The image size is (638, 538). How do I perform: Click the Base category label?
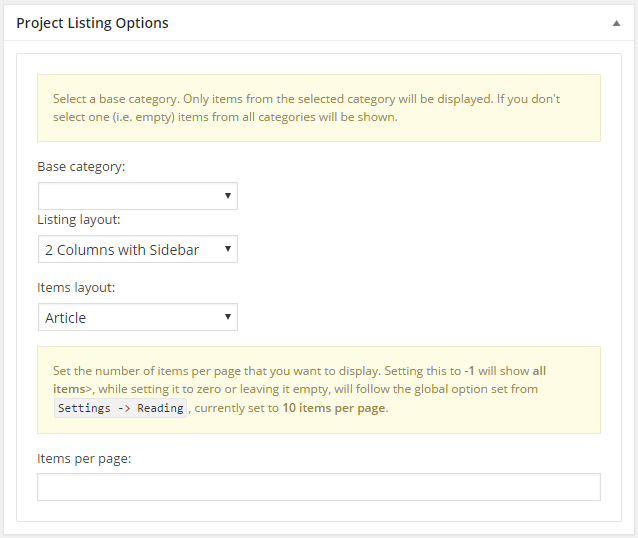[x=81, y=167]
